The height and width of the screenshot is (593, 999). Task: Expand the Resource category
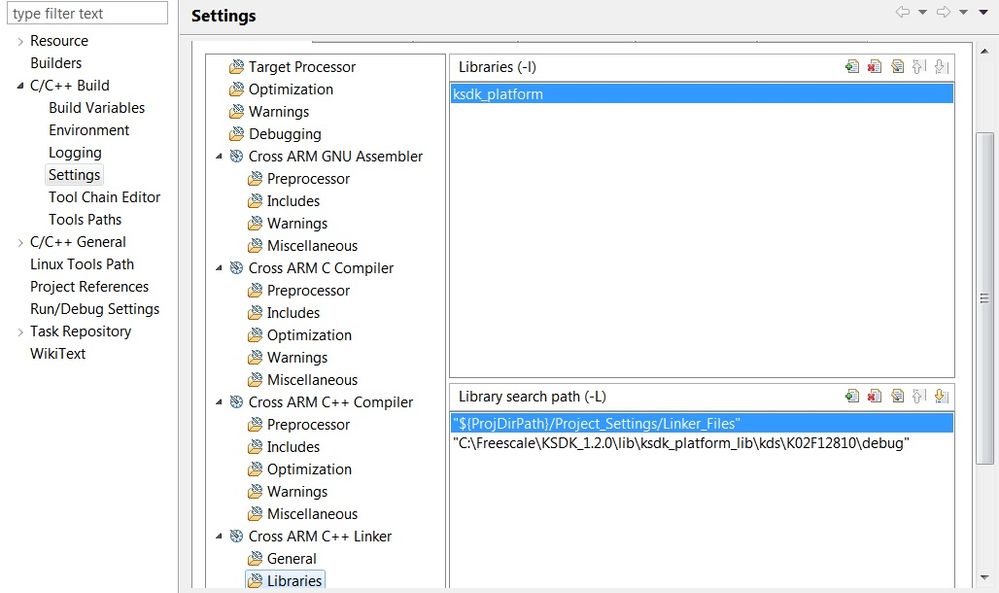point(20,41)
